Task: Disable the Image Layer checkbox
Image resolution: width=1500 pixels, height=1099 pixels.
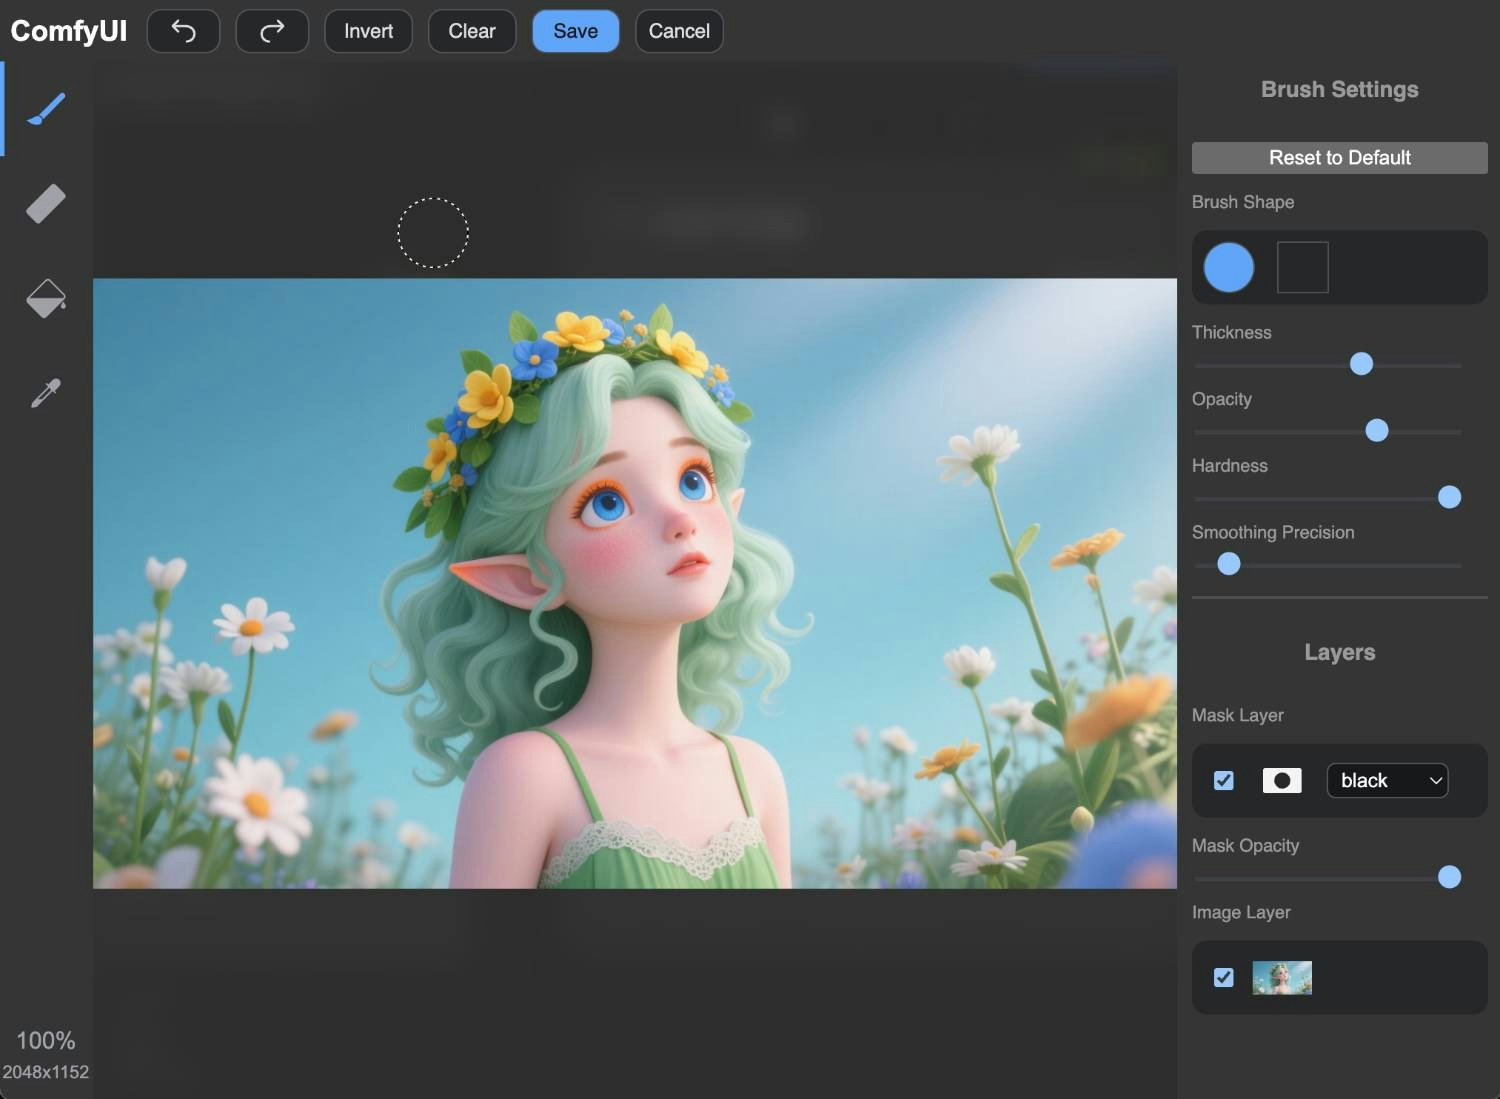Action: click(1223, 977)
